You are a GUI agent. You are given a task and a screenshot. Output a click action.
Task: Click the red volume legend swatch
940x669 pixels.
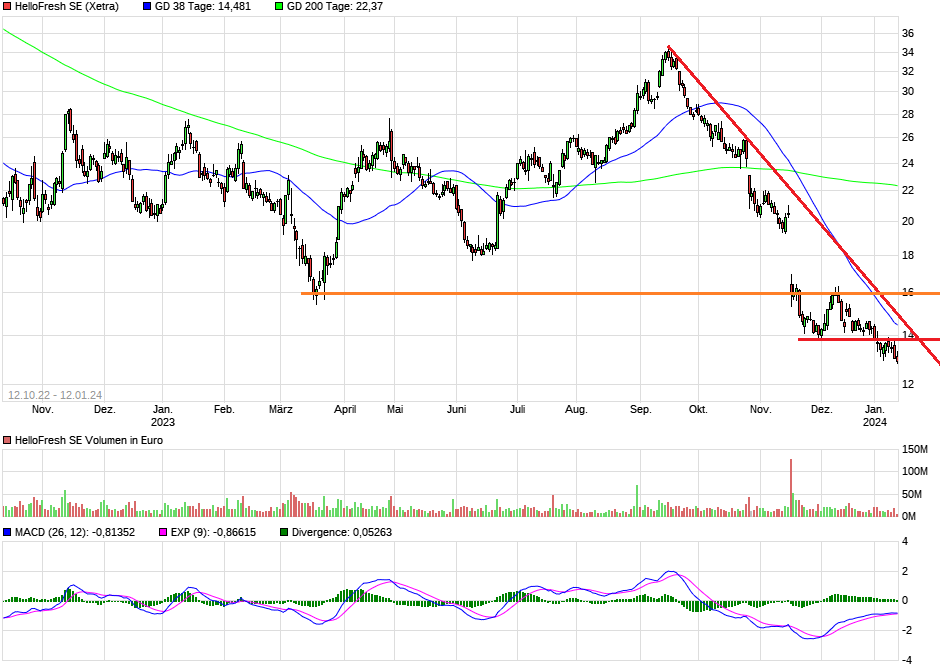(x=7, y=441)
